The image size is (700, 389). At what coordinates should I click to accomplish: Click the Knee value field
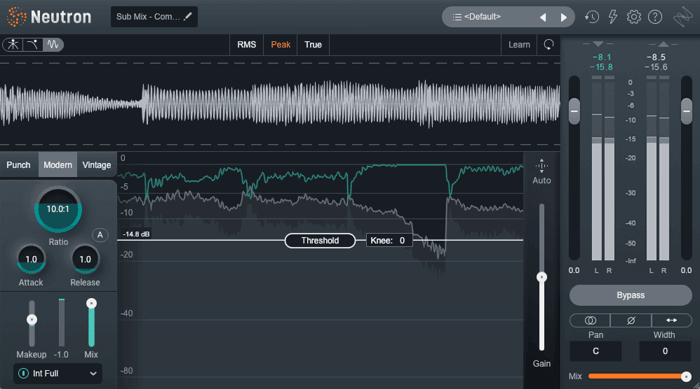(x=388, y=240)
